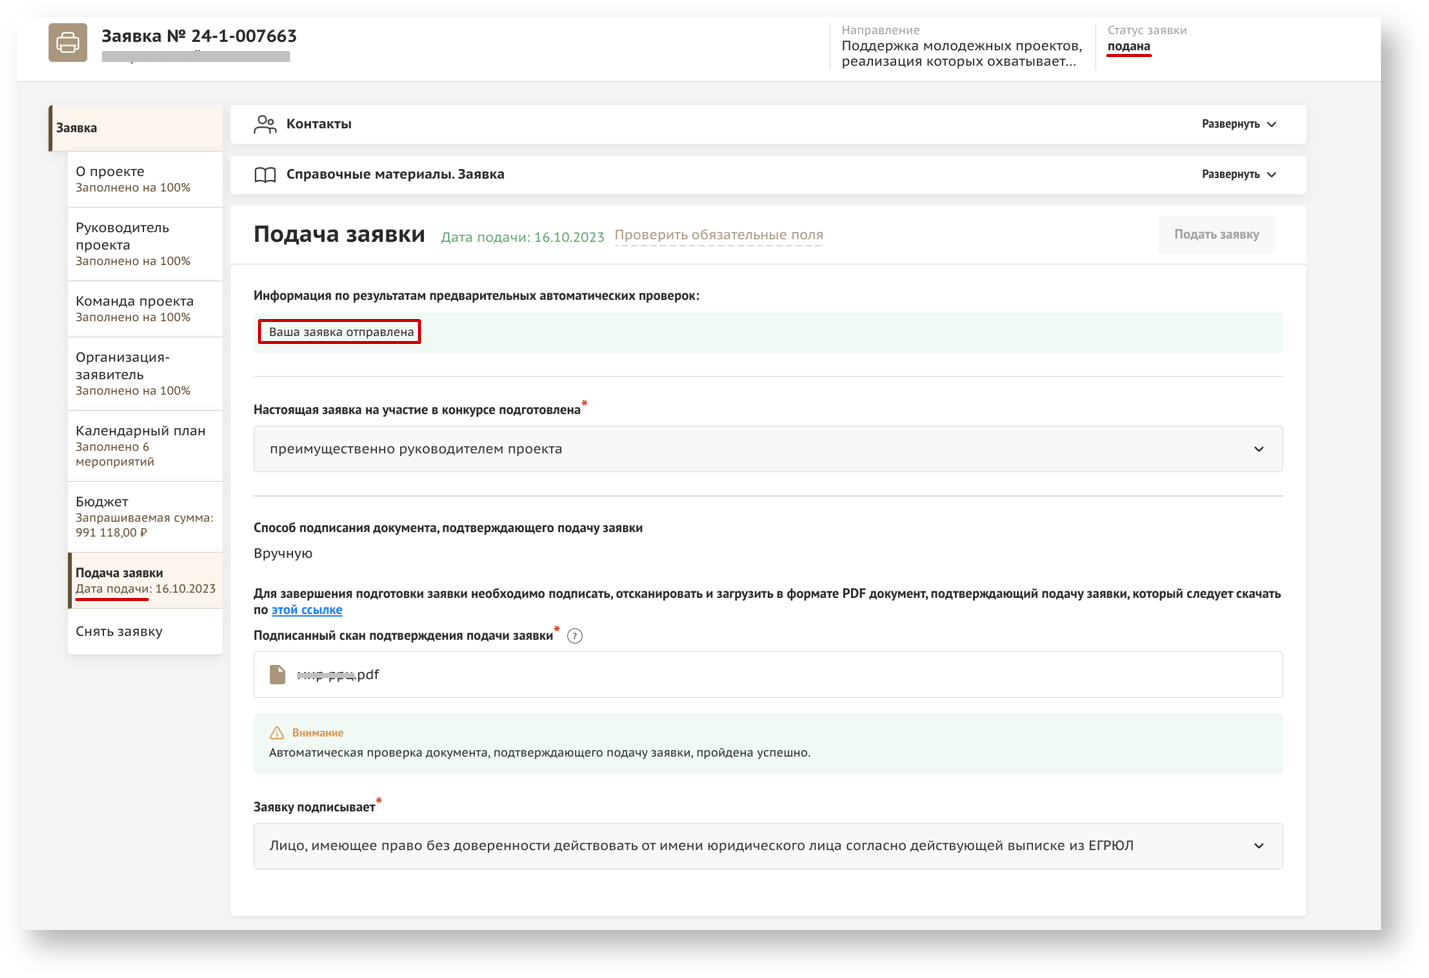The width and height of the screenshot is (1429, 978).
Task: Click the printer icon beside application number
Action: pos(68,43)
